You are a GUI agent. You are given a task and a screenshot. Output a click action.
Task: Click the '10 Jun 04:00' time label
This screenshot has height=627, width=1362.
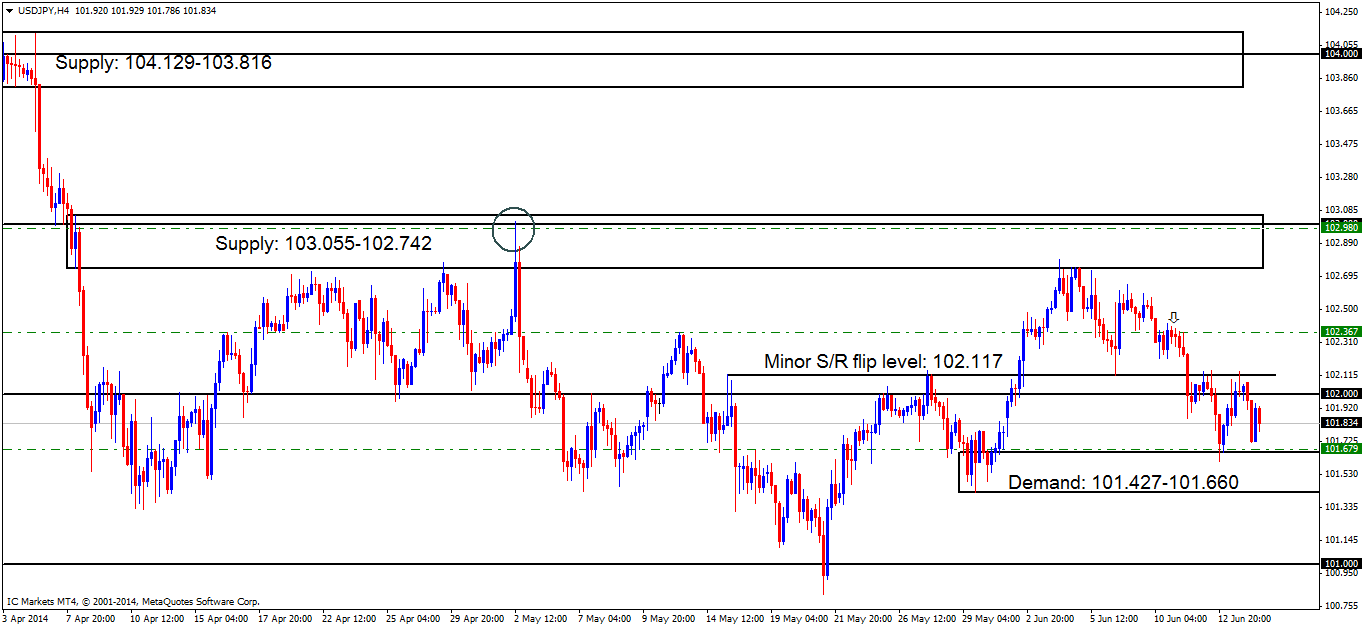1183,619
